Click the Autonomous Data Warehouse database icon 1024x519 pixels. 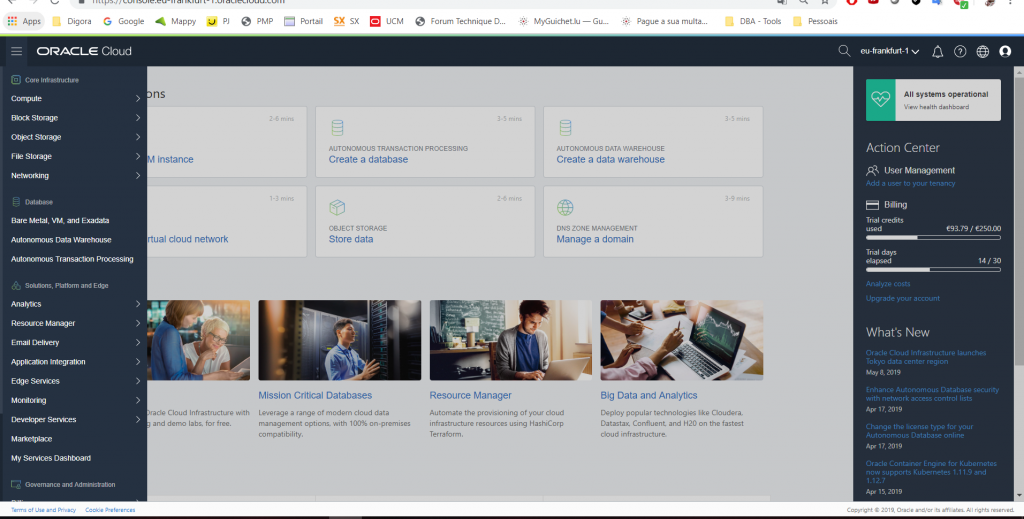point(565,127)
